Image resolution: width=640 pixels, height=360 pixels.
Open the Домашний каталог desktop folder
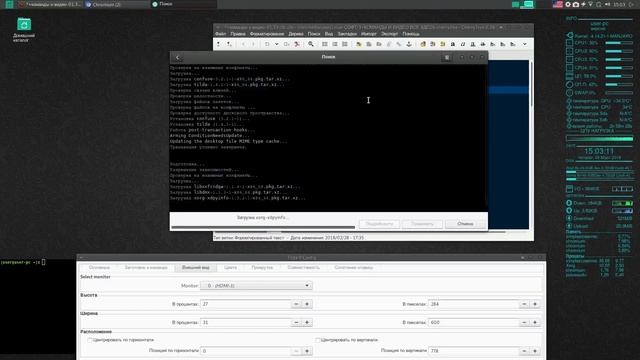[24, 29]
